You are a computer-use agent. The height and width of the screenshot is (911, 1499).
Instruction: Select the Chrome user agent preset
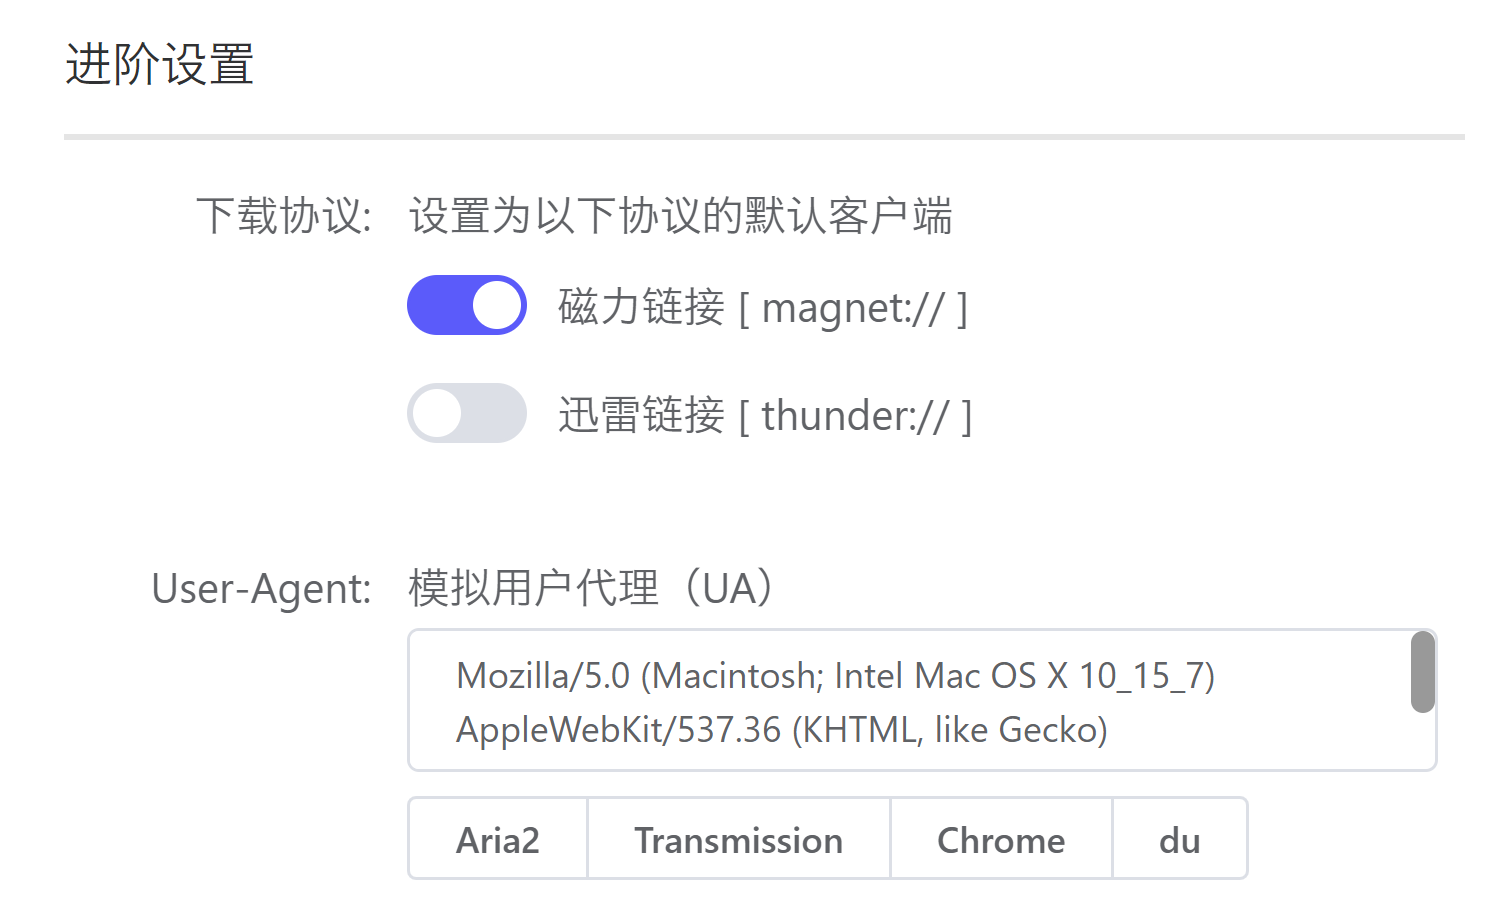(x=1000, y=840)
